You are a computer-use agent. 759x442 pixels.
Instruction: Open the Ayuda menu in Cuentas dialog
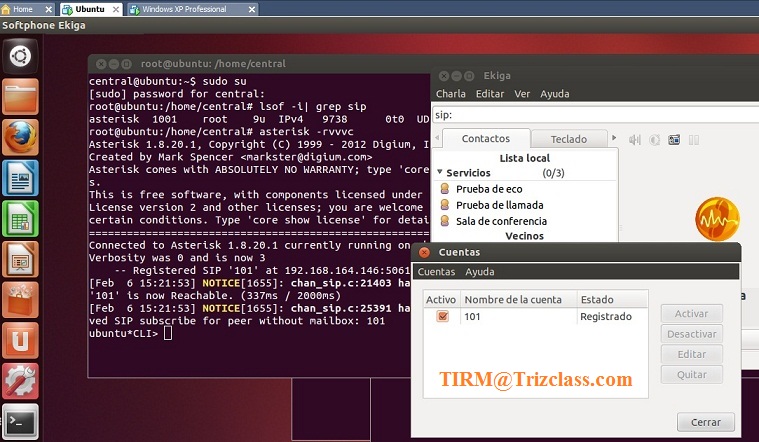[480, 272]
